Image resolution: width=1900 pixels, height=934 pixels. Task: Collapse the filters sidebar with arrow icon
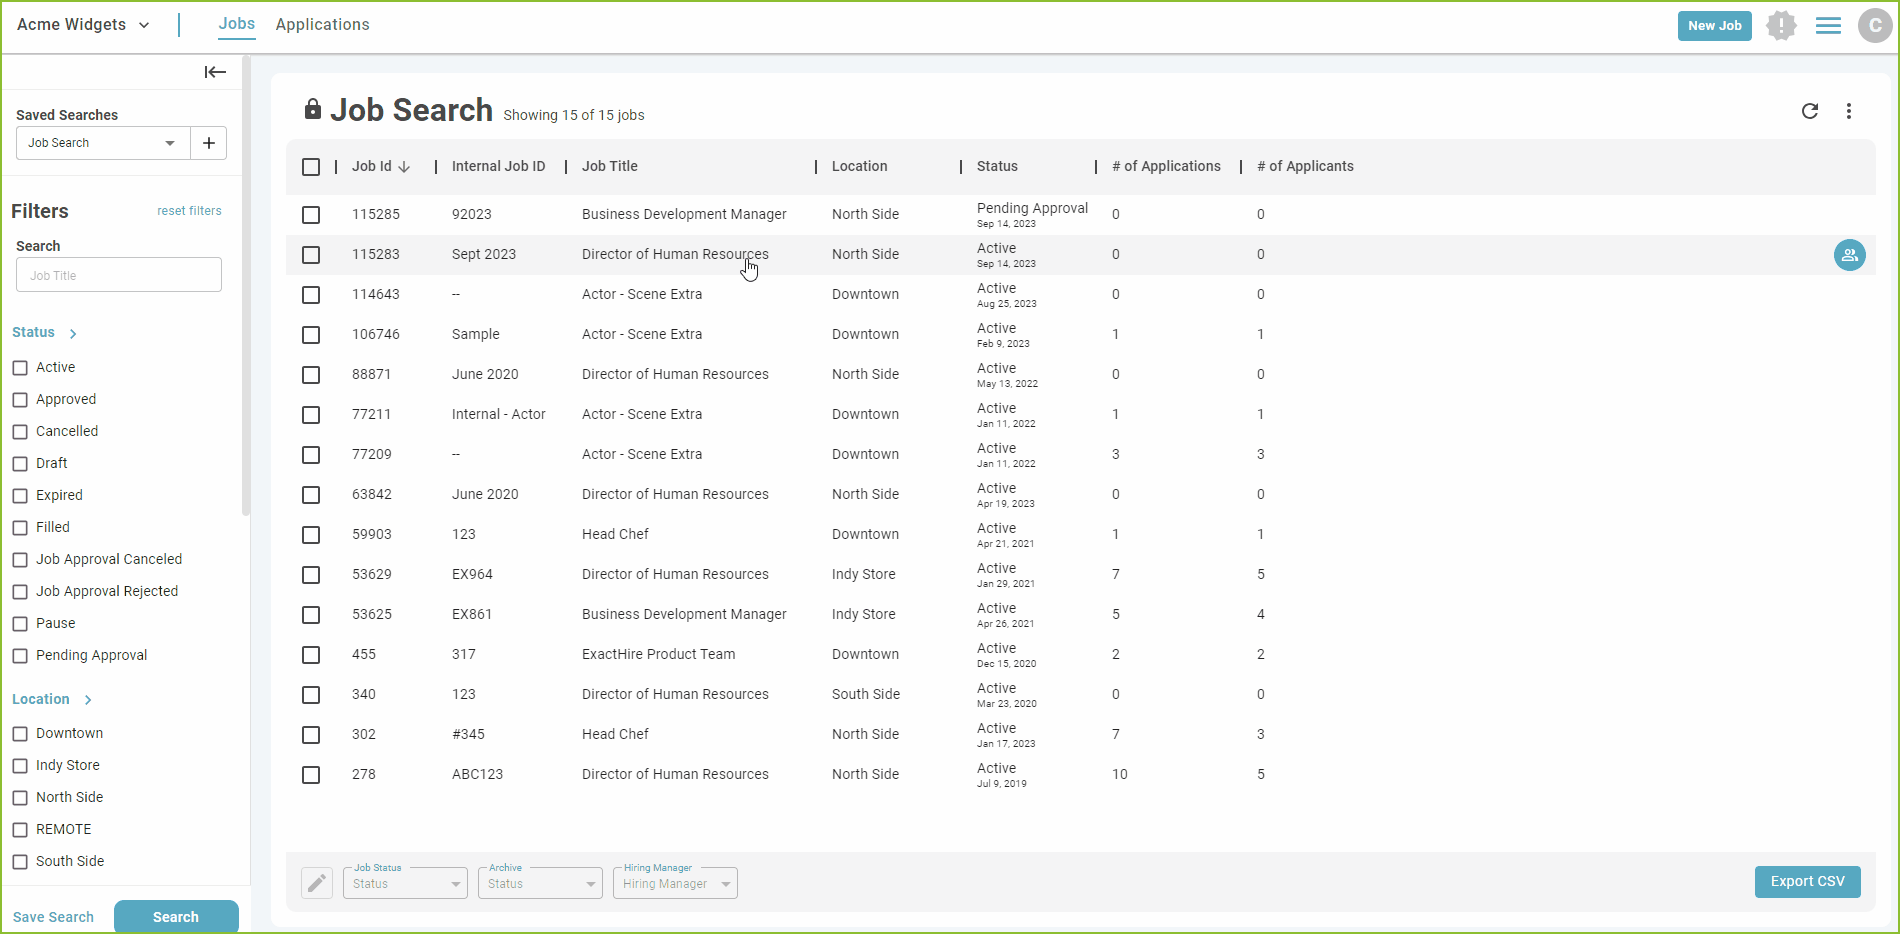click(x=215, y=72)
